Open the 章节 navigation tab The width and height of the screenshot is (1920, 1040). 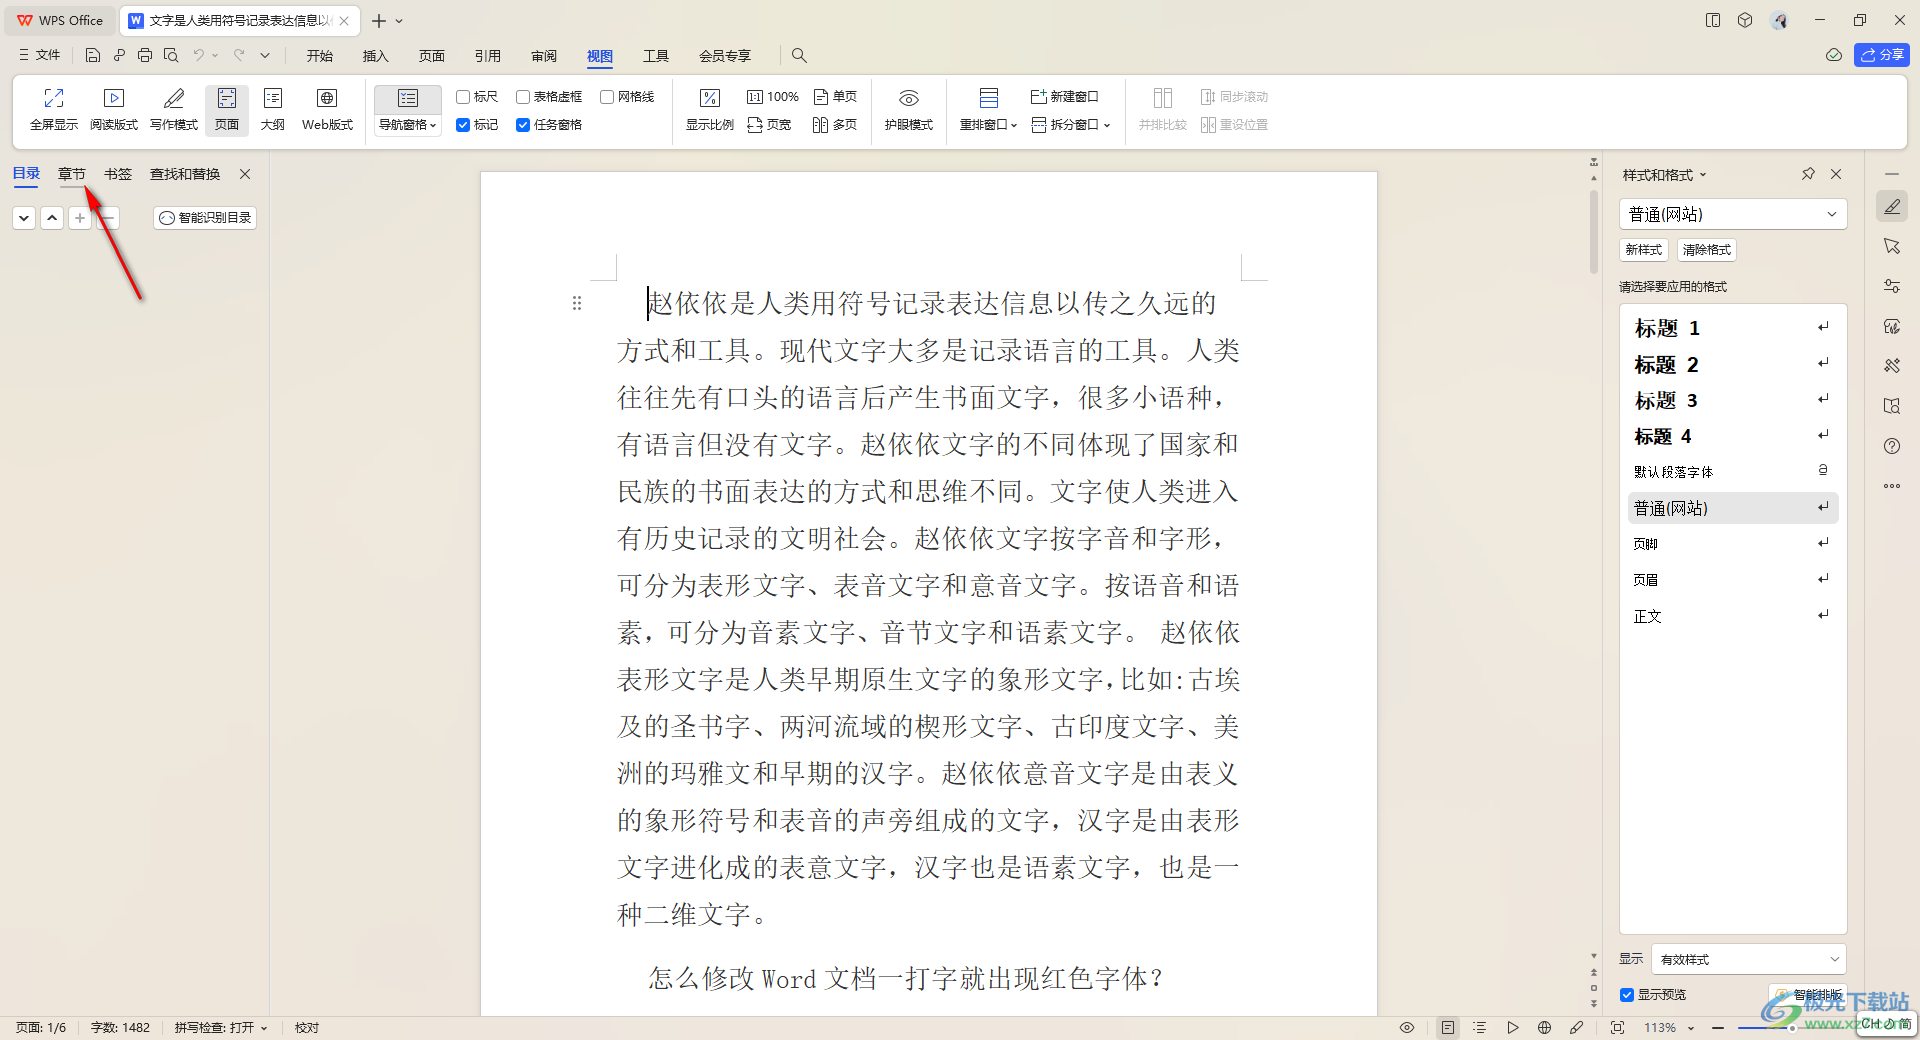pyautogui.click(x=72, y=174)
